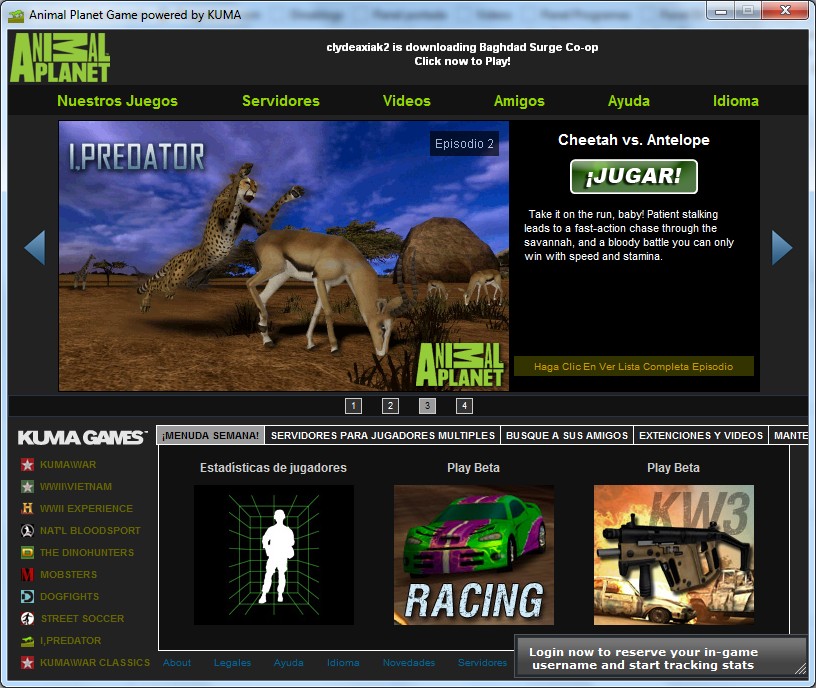Open the MOBSTERS game link

pyautogui.click(x=68, y=575)
